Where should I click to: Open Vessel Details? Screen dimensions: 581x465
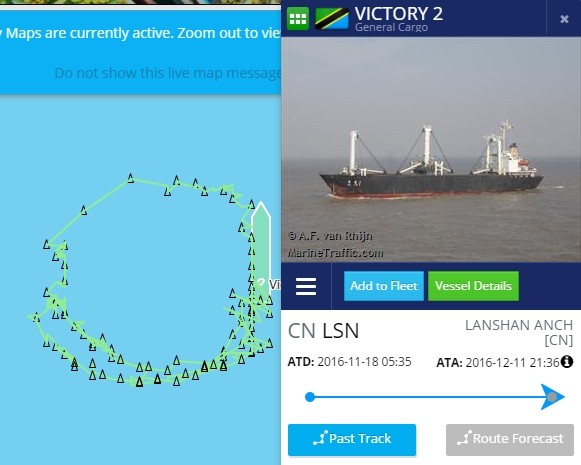click(x=473, y=286)
